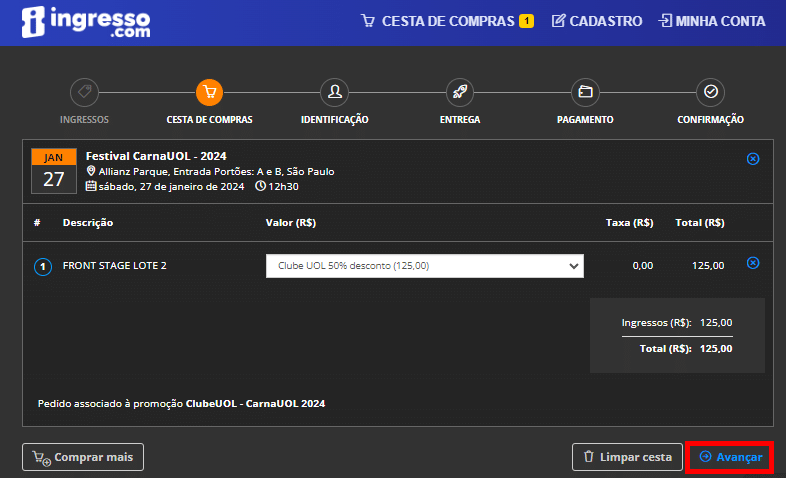Click the Descrição column header
This screenshot has height=478, width=786.
click(x=88, y=222)
